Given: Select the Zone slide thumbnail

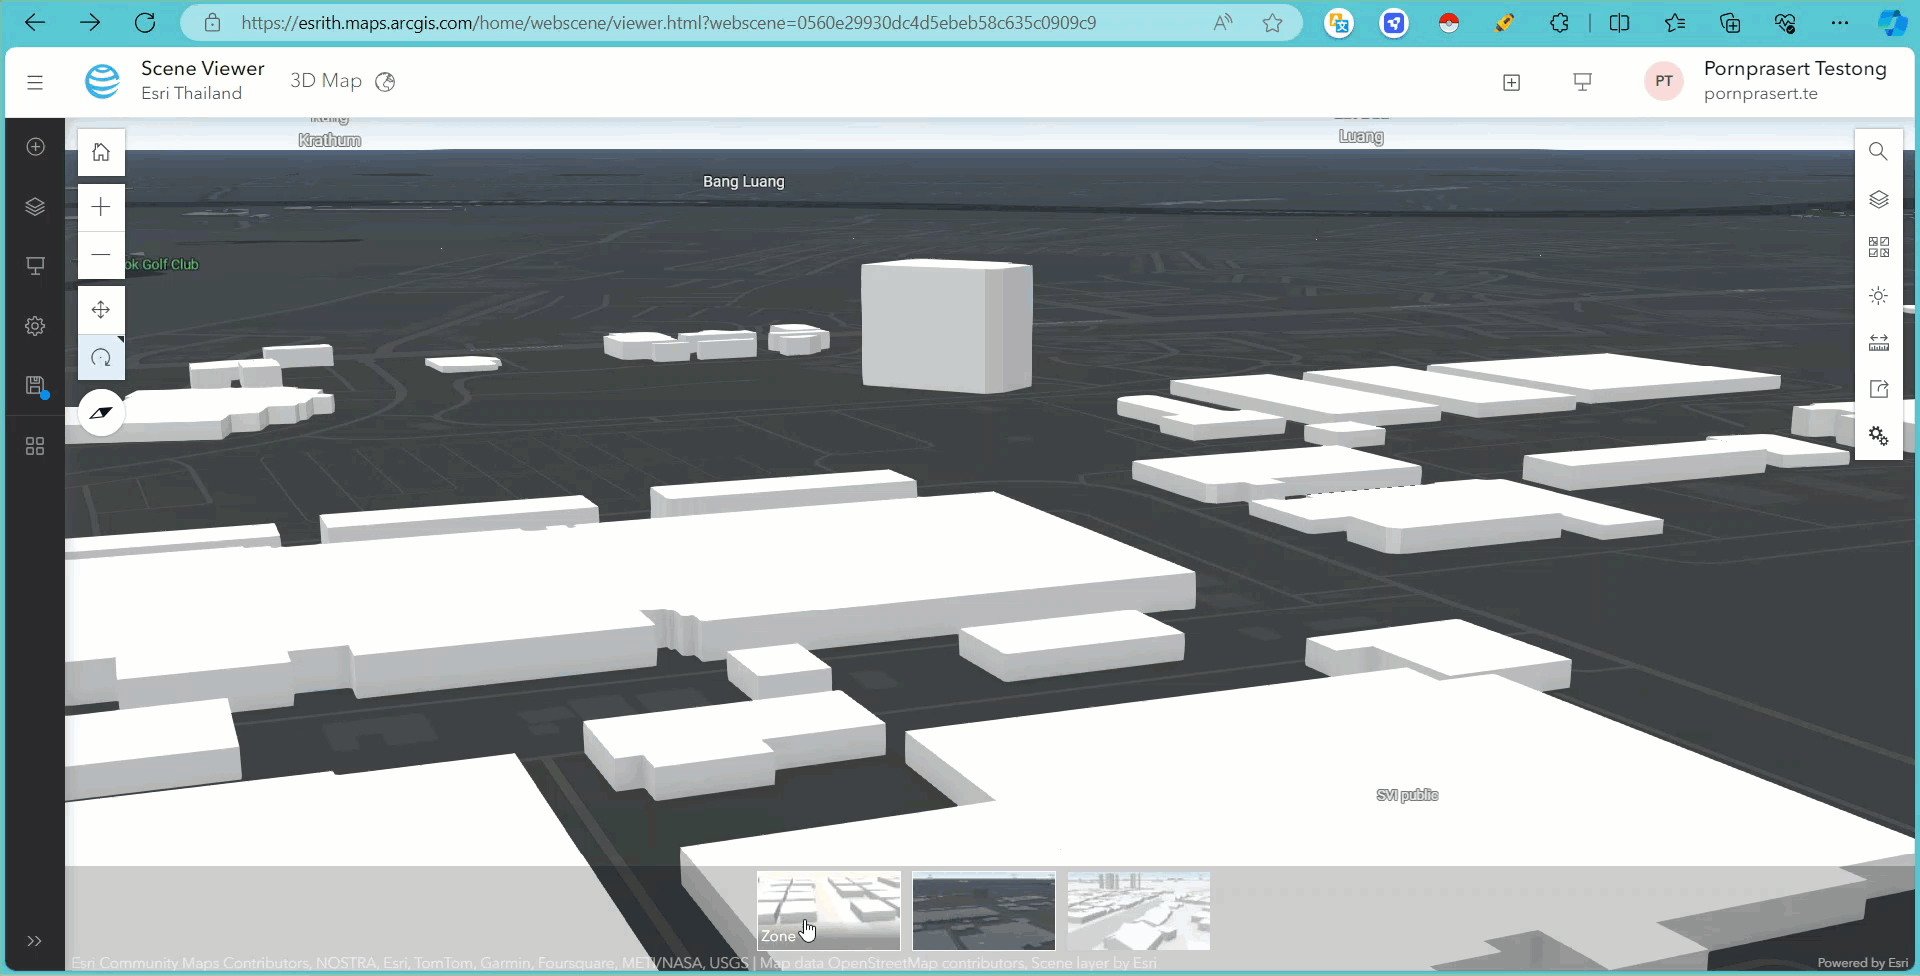Looking at the screenshot, I should [x=828, y=910].
